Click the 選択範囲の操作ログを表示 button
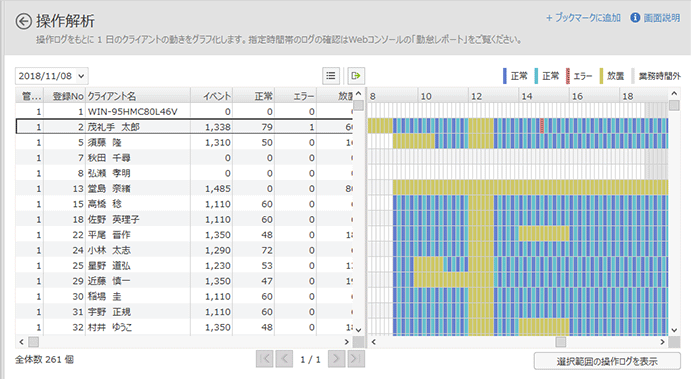This screenshot has height=379, width=691. (607, 361)
